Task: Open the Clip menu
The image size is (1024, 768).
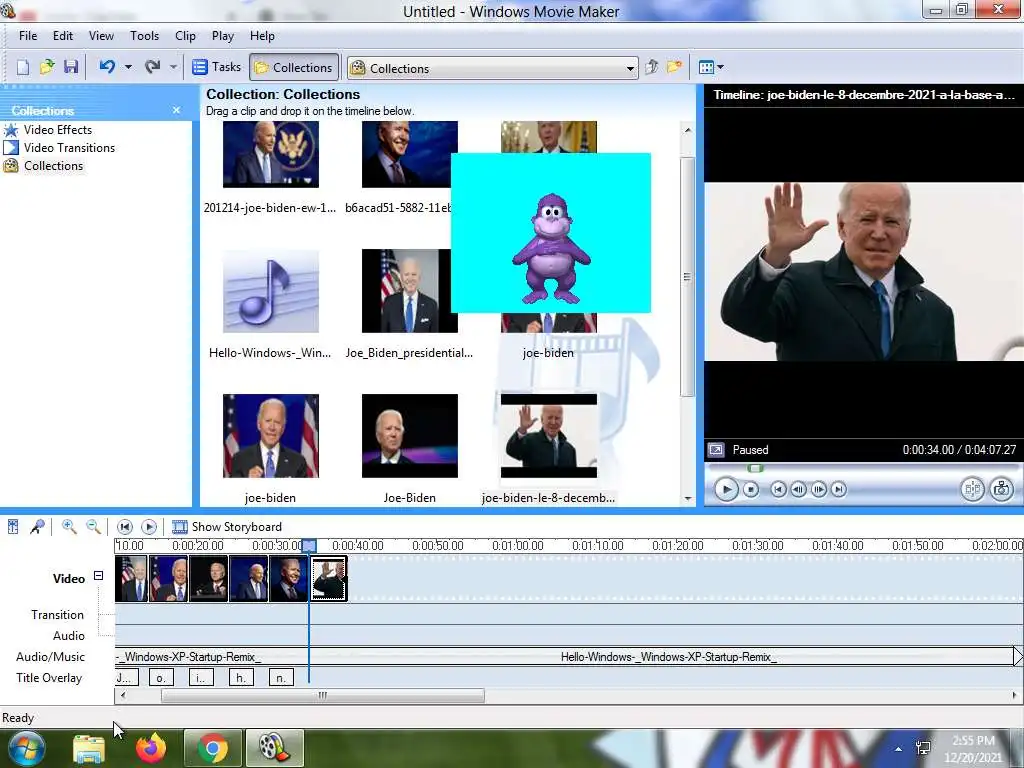Action: click(185, 36)
